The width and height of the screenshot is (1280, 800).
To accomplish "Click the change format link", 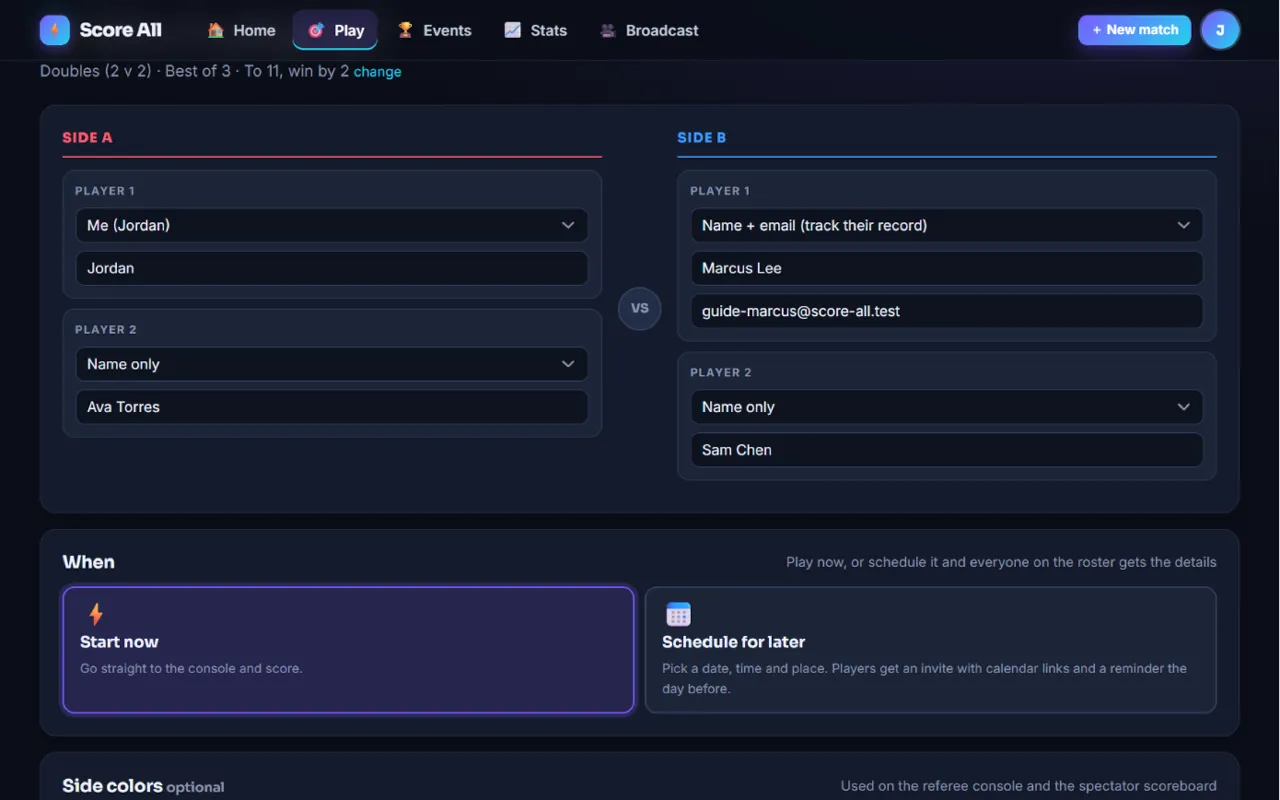I will (377, 72).
